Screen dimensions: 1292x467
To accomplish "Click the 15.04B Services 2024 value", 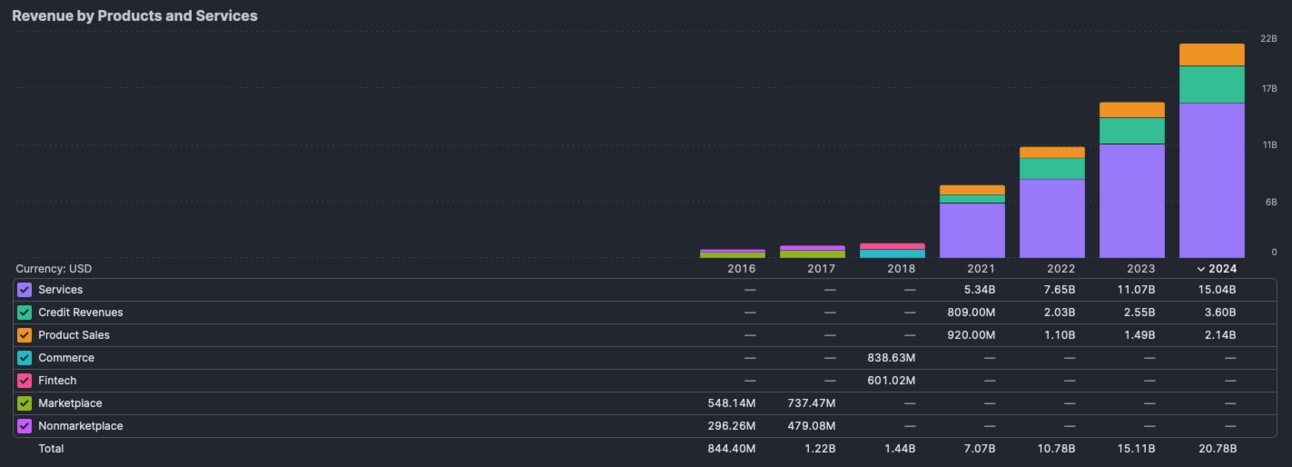I will 1217,290.
